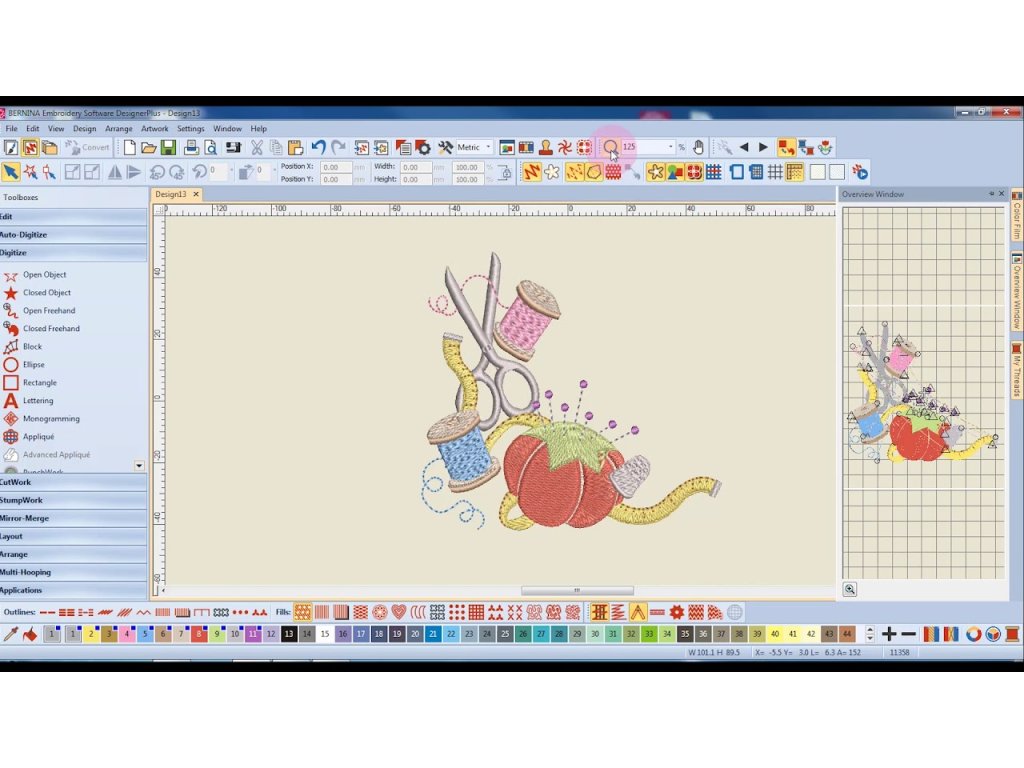Toggle the Show Grid button

coord(775,172)
